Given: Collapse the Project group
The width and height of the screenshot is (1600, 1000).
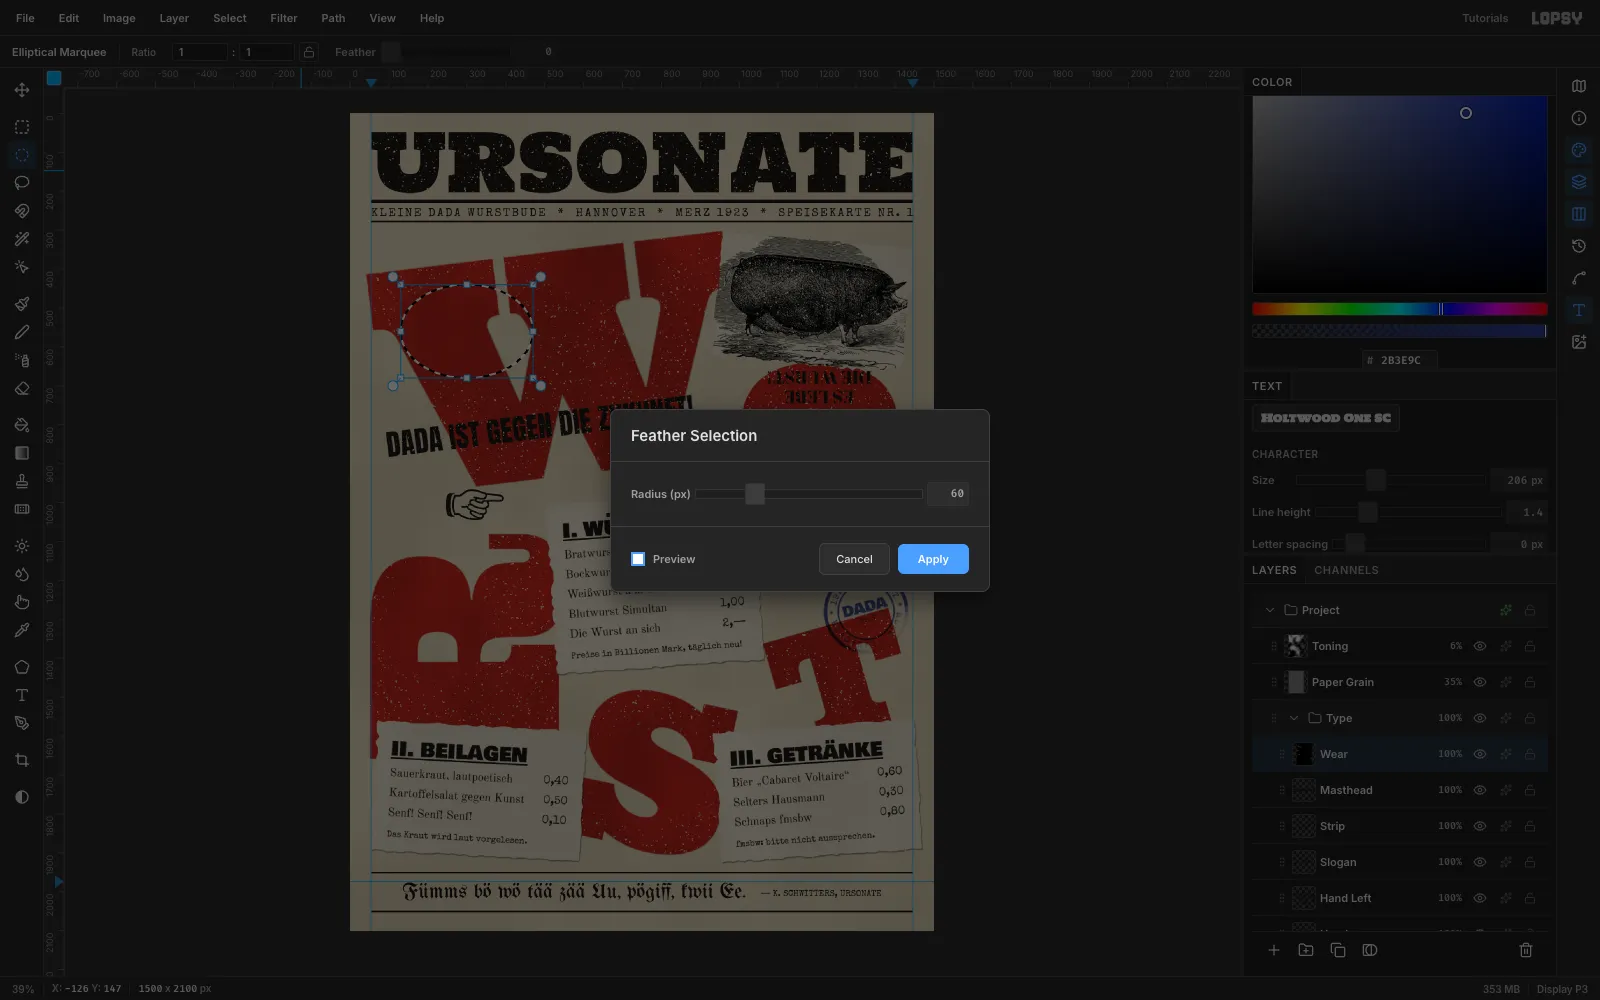Looking at the screenshot, I should [1270, 610].
